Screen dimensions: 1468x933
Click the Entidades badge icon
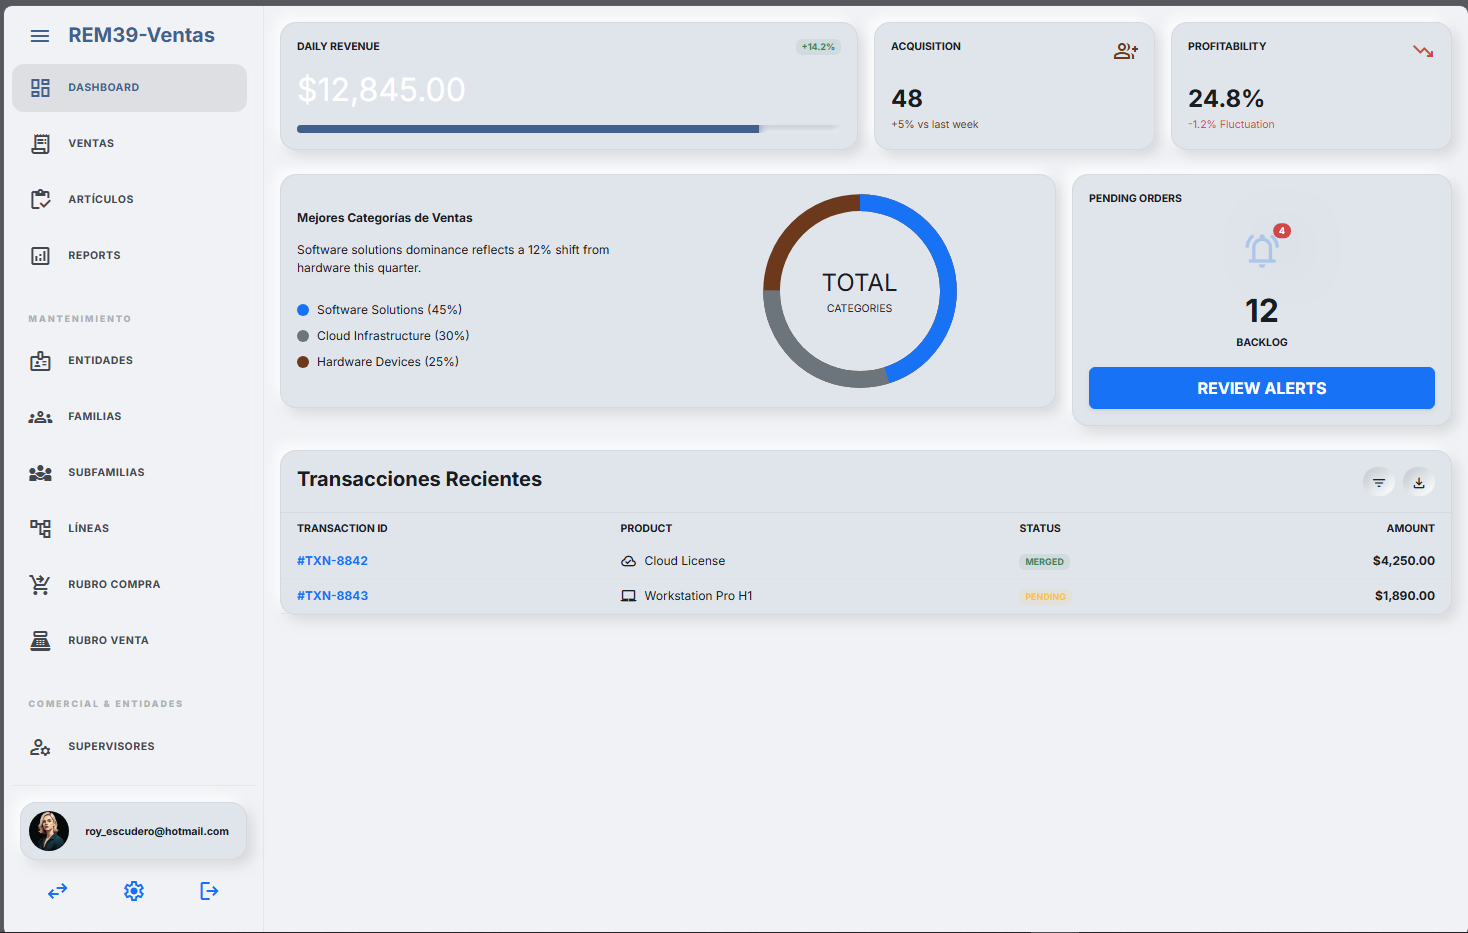click(40, 361)
